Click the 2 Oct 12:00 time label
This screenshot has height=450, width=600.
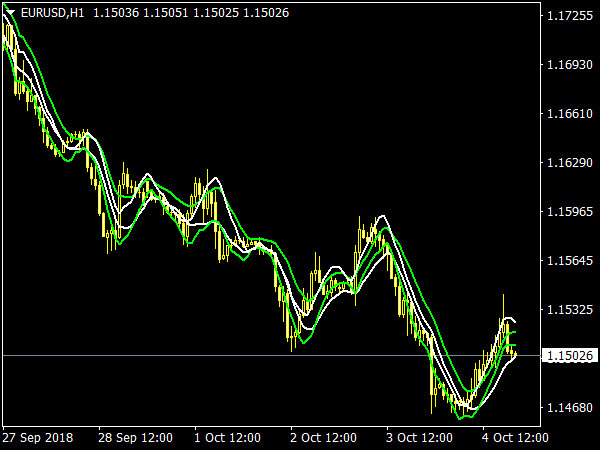pyautogui.click(x=323, y=437)
